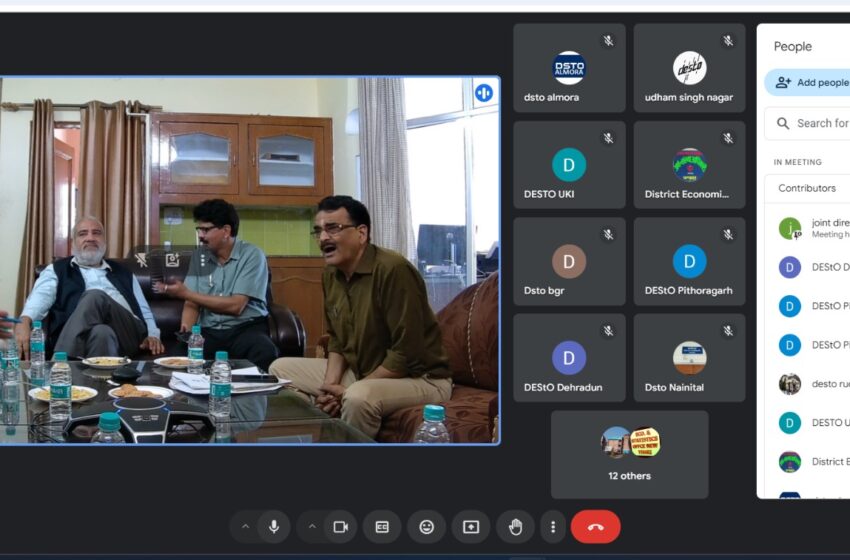Open the video tile's overlay three-dot menu
This screenshot has height=560, width=850.
click(202, 260)
